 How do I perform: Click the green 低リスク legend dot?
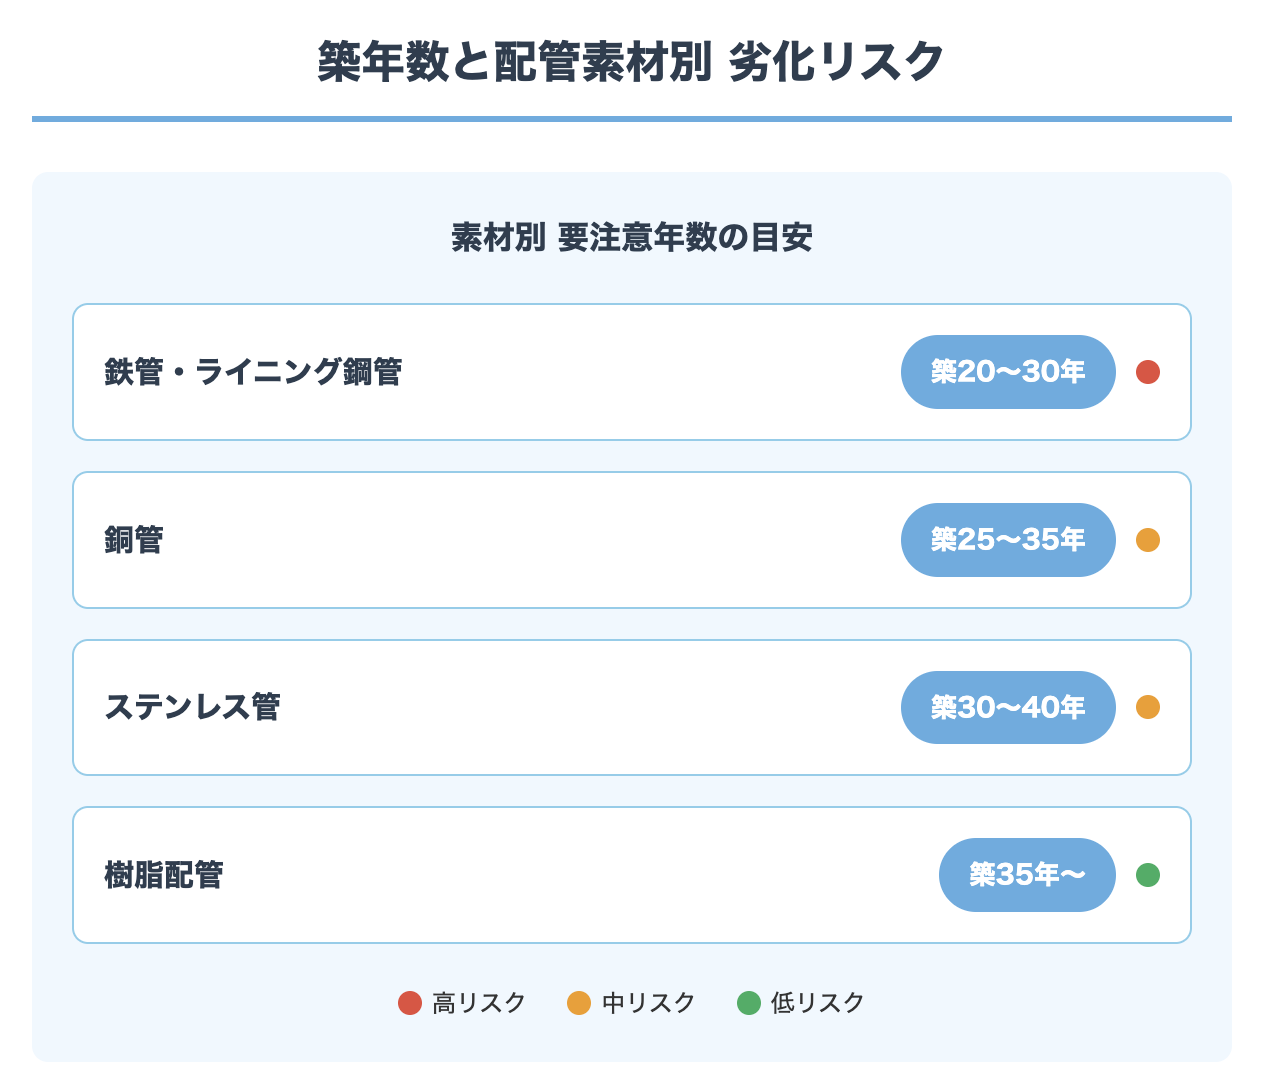[749, 1003]
